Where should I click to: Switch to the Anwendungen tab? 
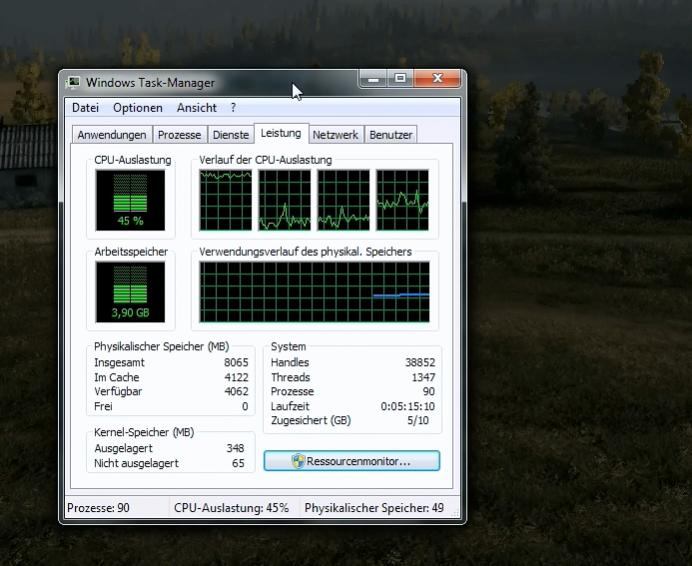pyautogui.click(x=112, y=135)
